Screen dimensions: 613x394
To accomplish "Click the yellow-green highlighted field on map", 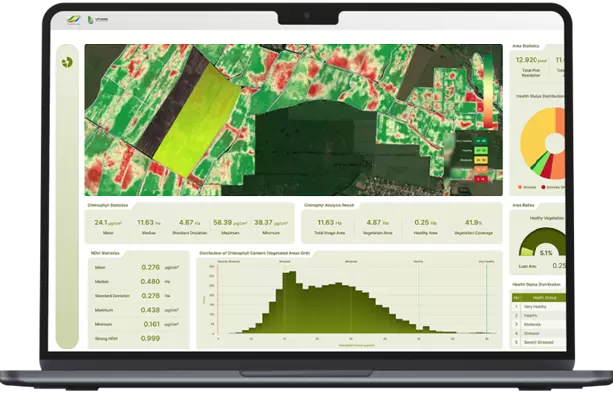I will (197, 120).
